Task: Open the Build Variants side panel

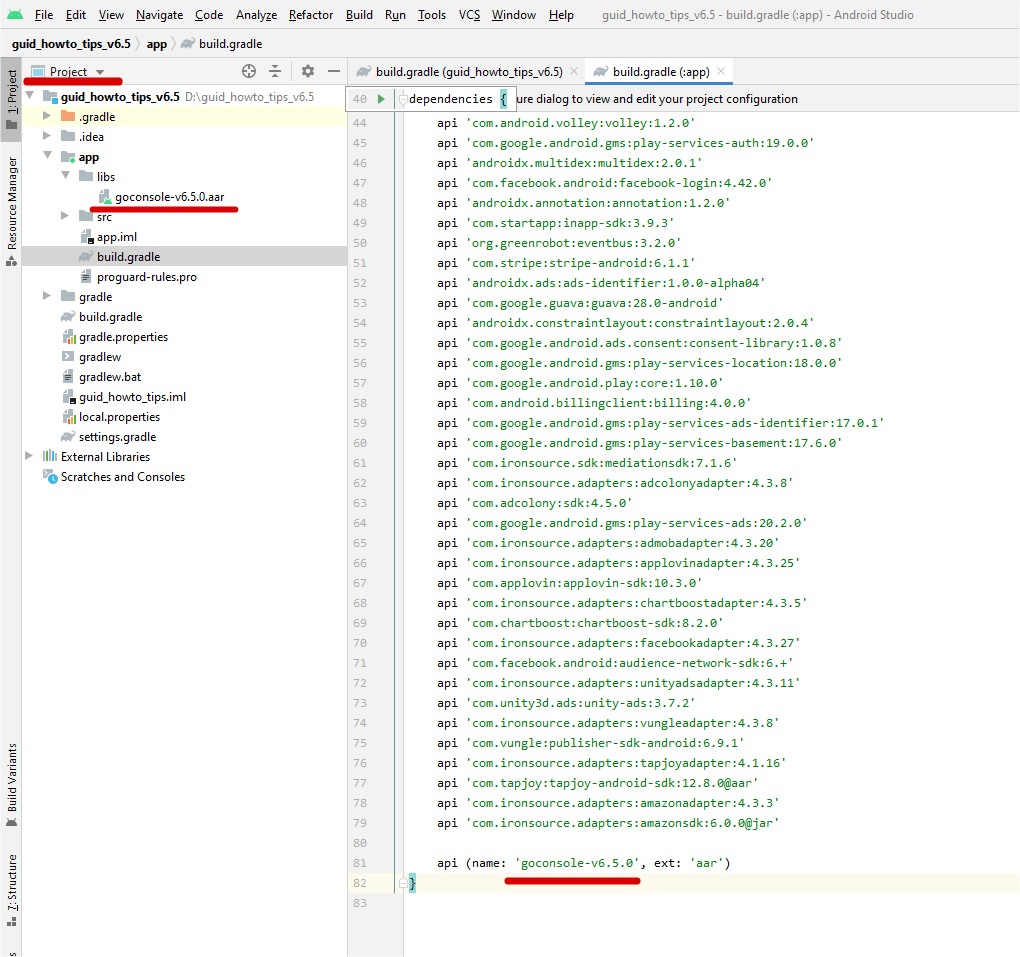Action: coord(11,785)
